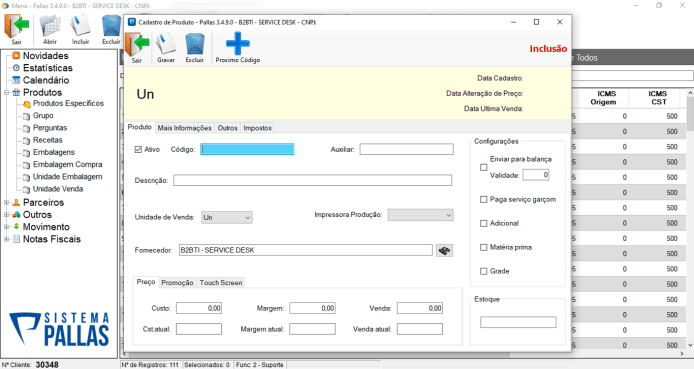Select the Produto tab
Screen dimensions: 694x369
(x=139, y=127)
